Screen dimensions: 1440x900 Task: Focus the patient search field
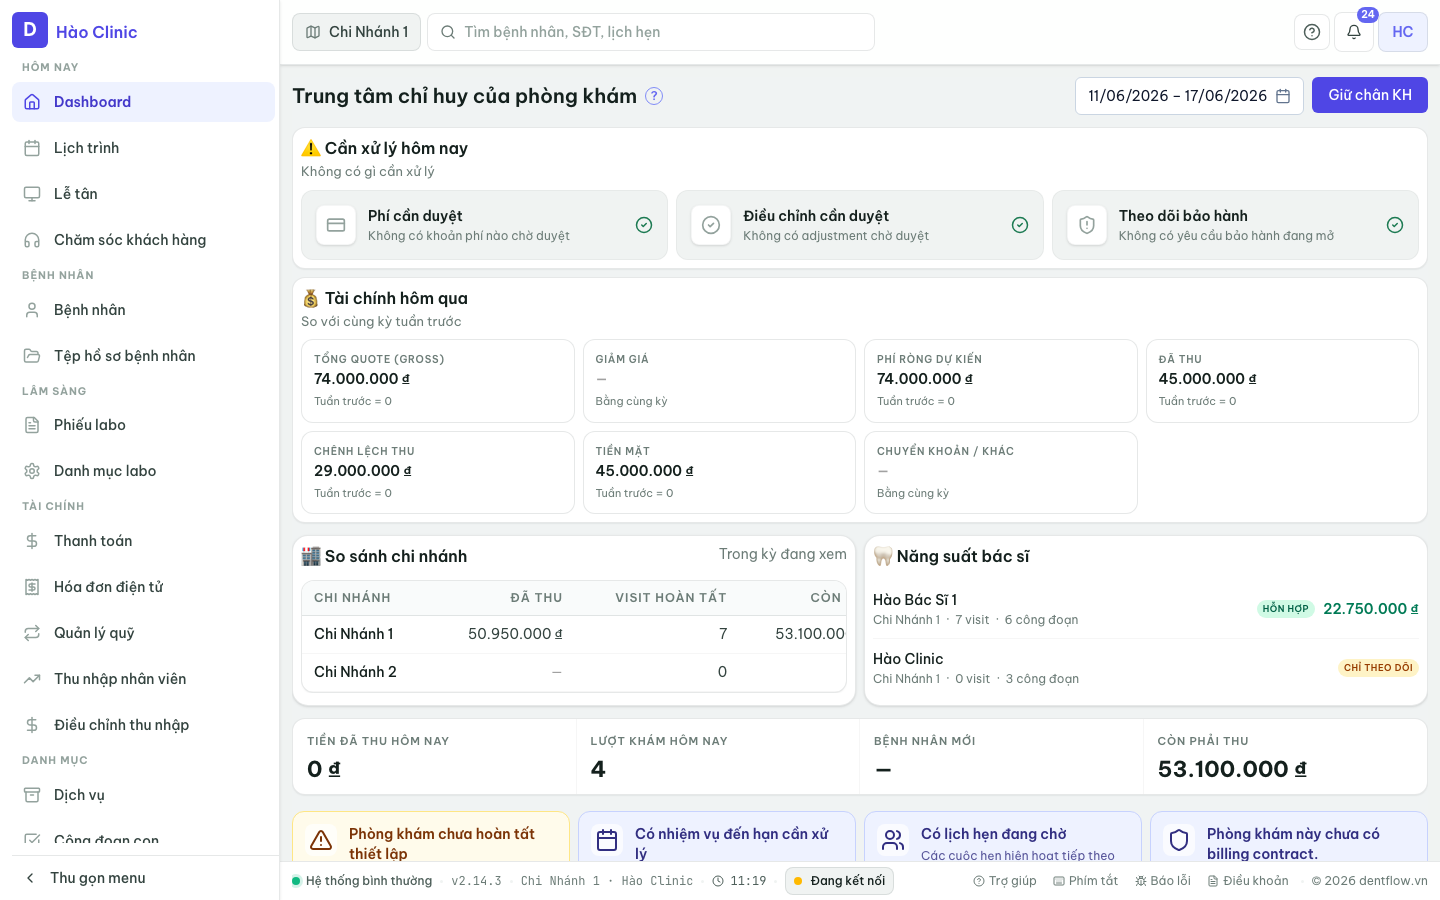pyautogui.click(x=651, y=32)
